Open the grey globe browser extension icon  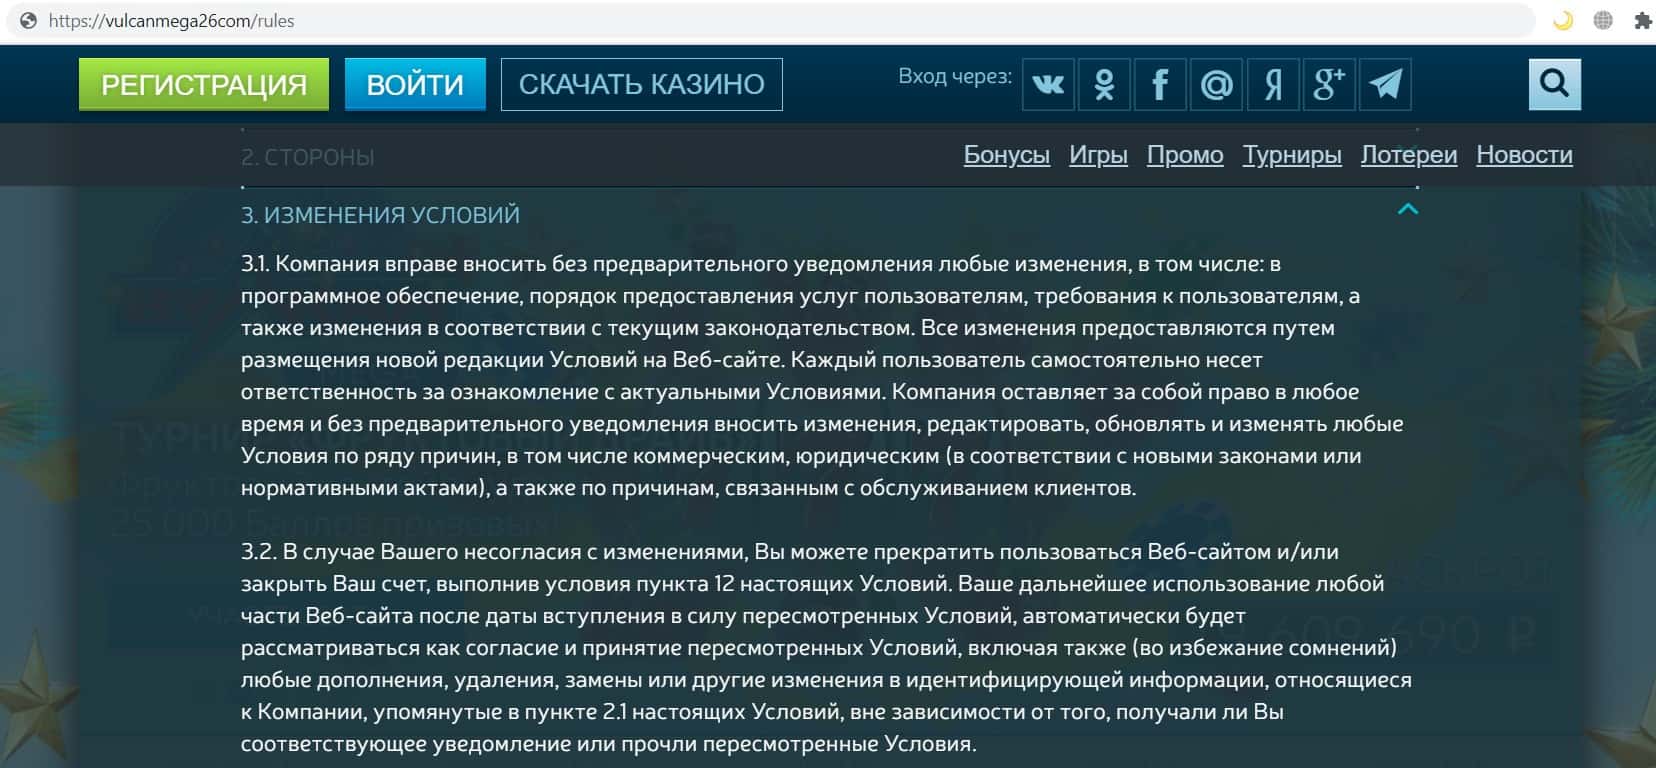tap(1603, 21)
